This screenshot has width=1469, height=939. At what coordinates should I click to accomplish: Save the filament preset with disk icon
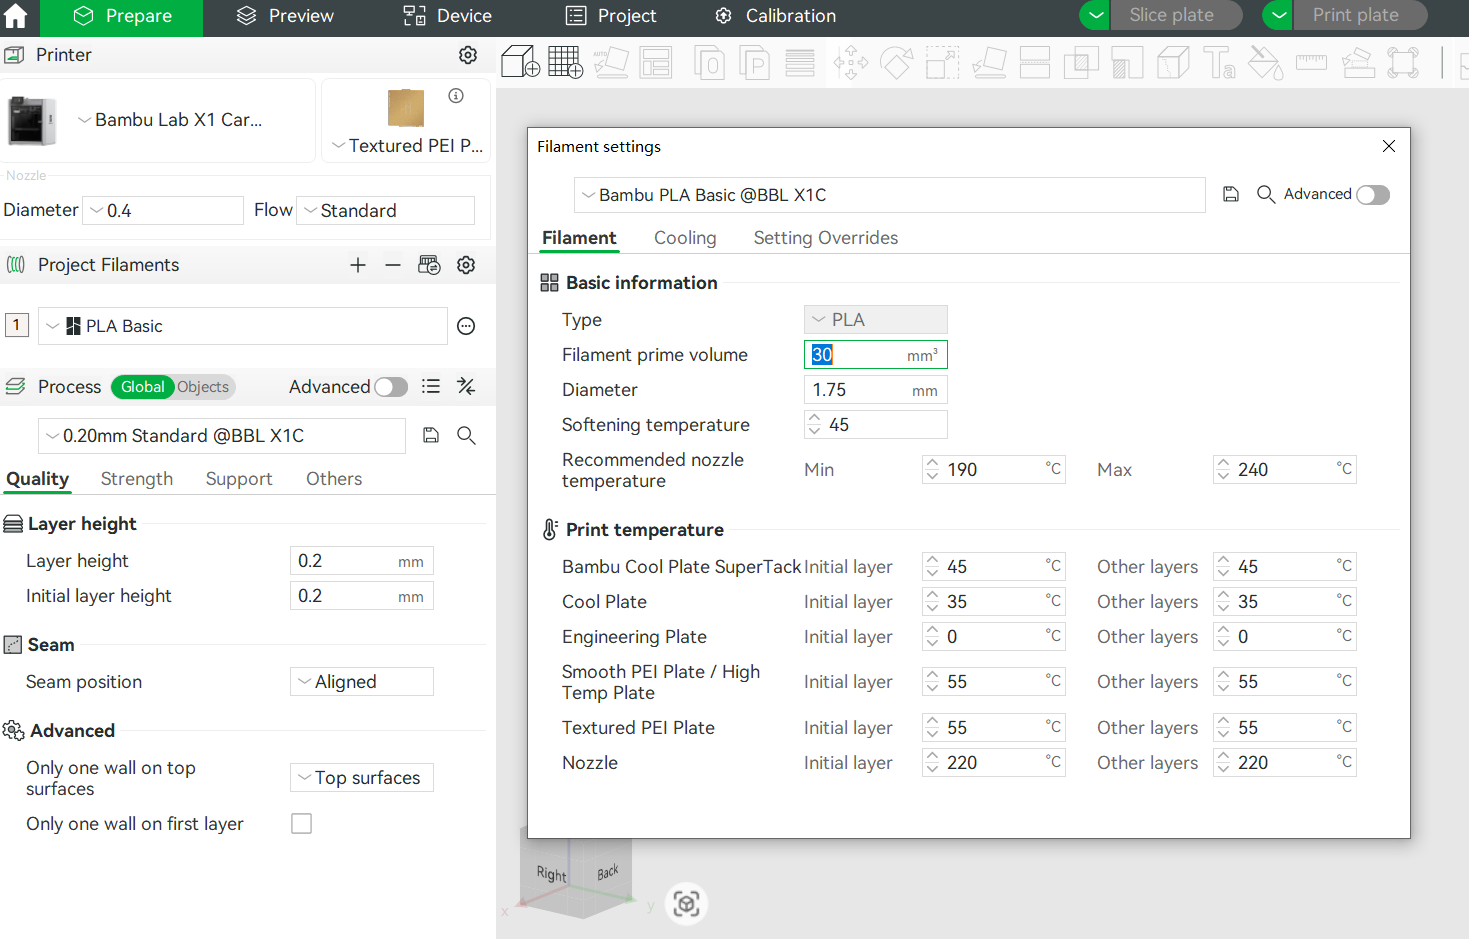pos(1231,195)
